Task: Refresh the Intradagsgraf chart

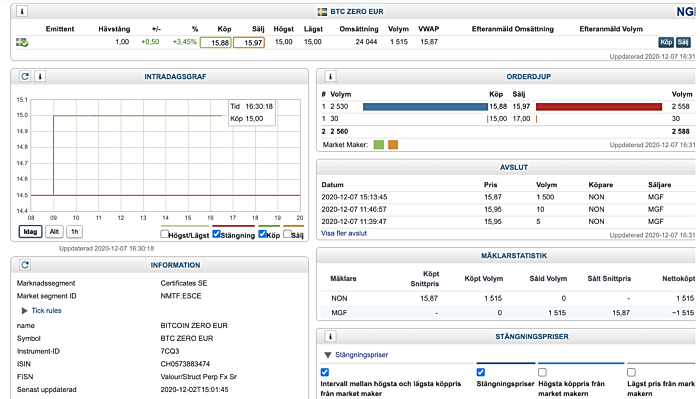Action: [x=25, y=76]
